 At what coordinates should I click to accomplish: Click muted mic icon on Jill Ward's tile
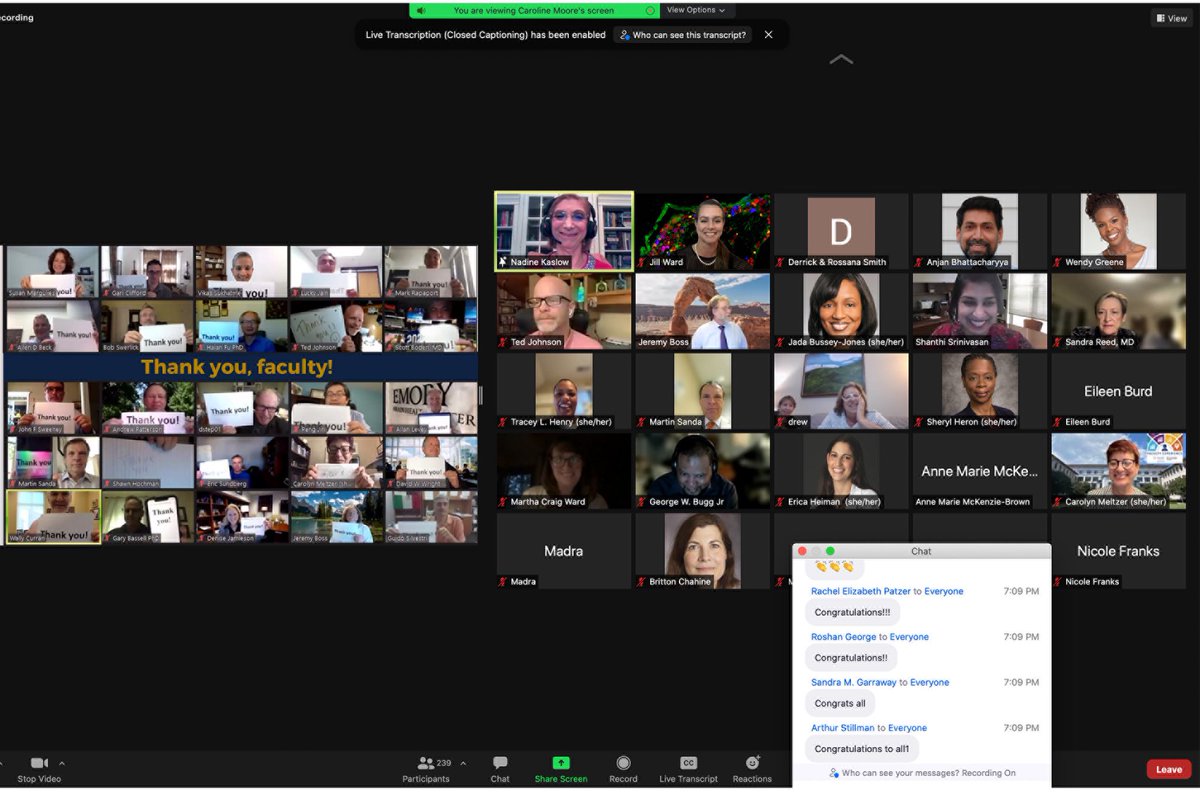(x=641, y=262)
